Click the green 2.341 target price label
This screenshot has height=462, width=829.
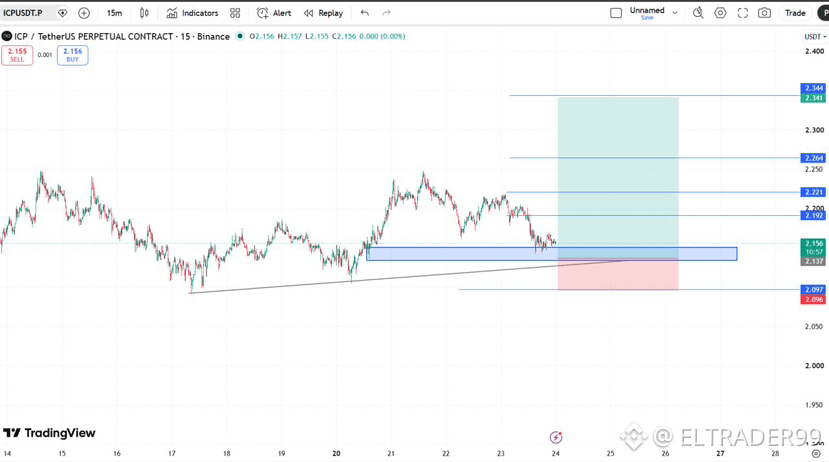click(813, 98)
